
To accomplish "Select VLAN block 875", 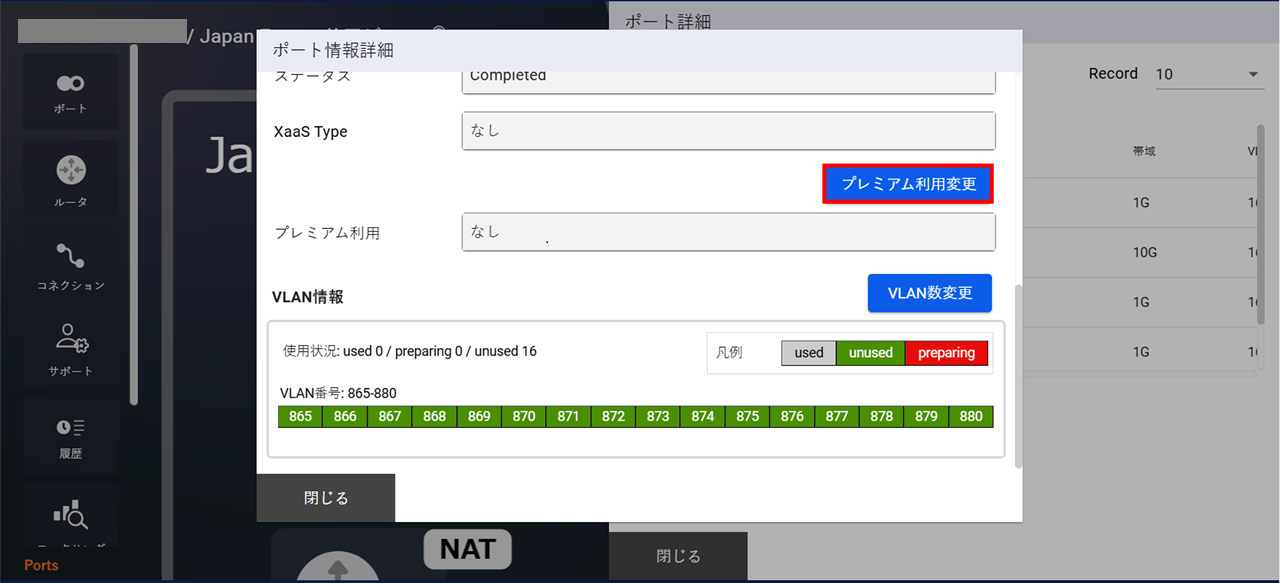I will coord(747,416).
